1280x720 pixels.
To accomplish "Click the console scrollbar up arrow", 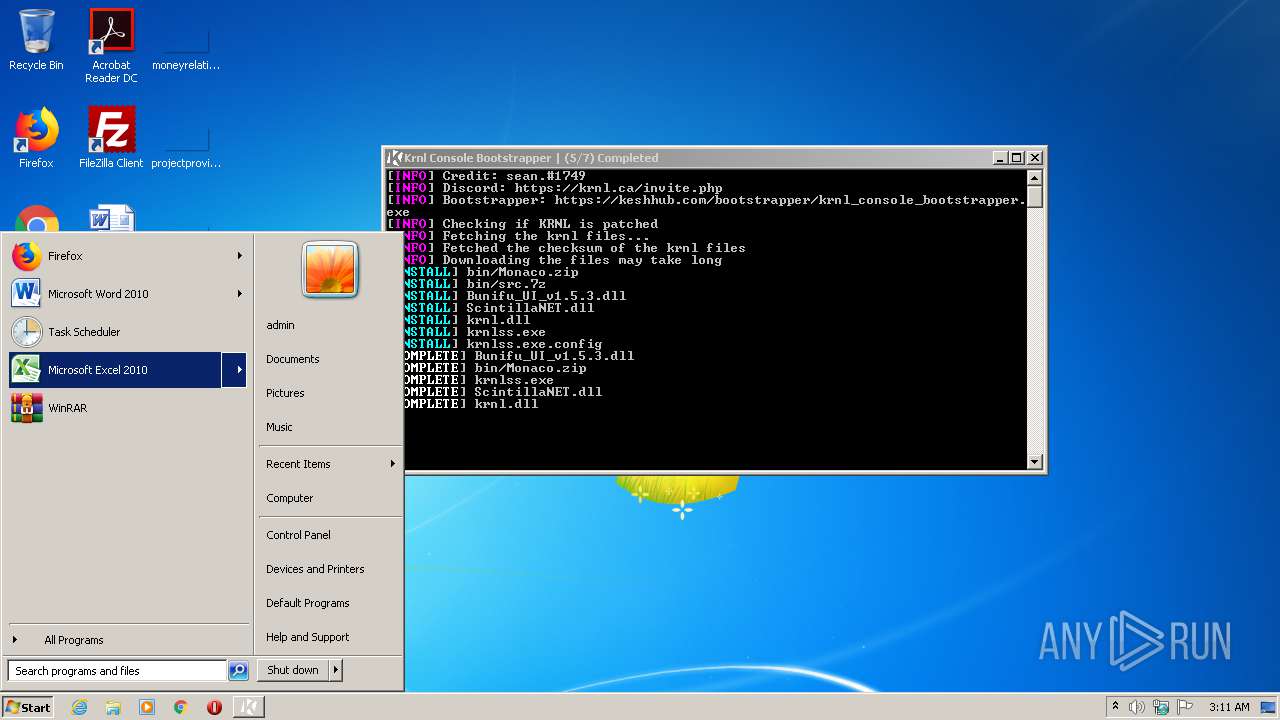I will pyautogui.click(x=1035, y=178).
